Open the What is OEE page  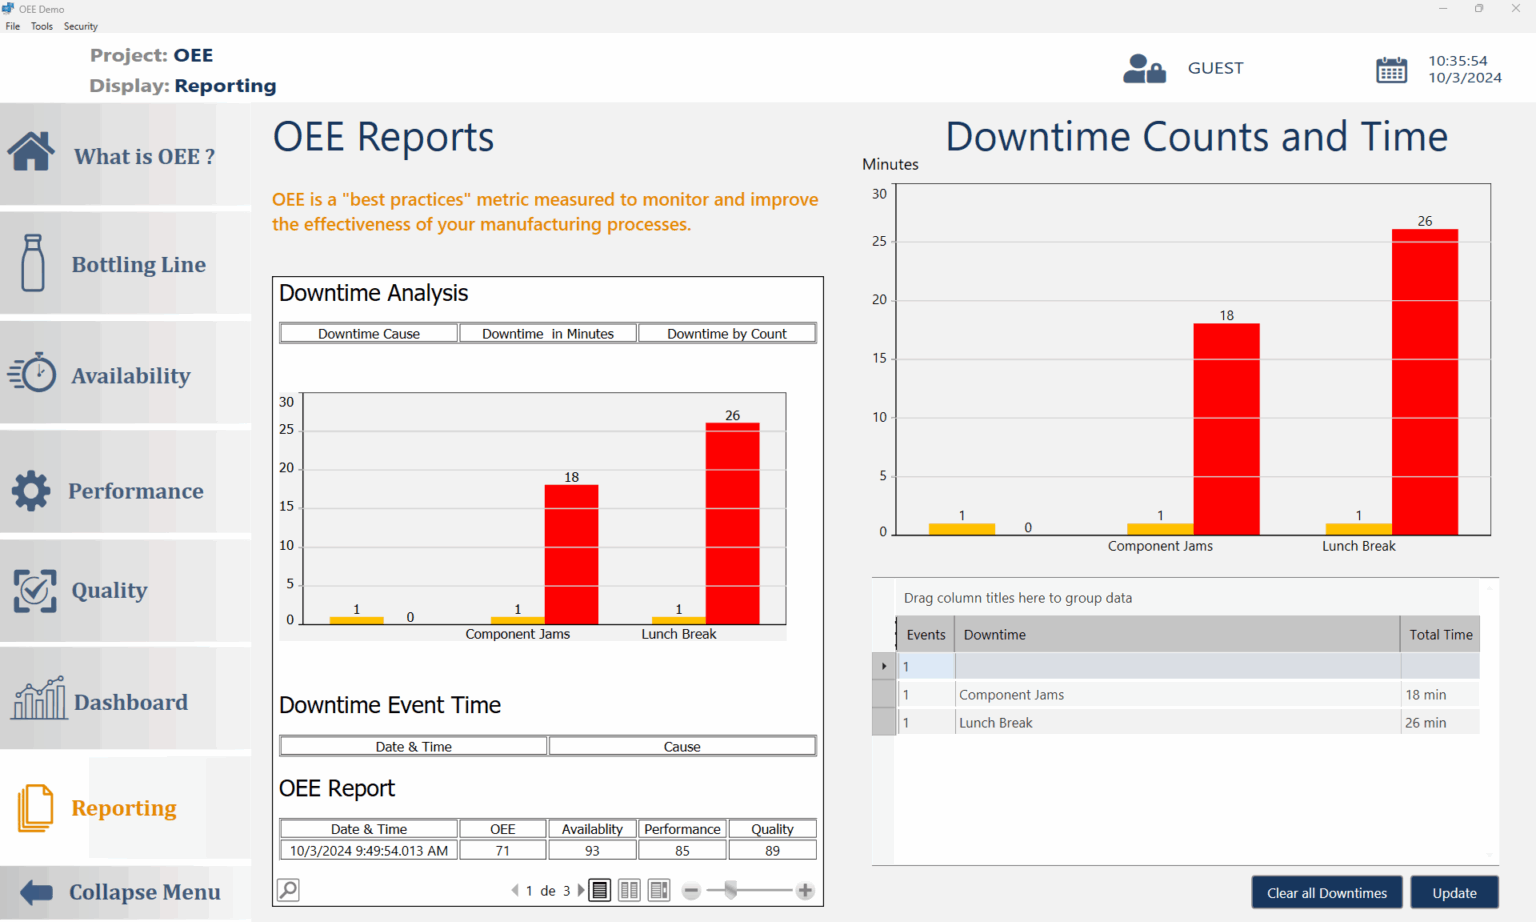point(31,151)
